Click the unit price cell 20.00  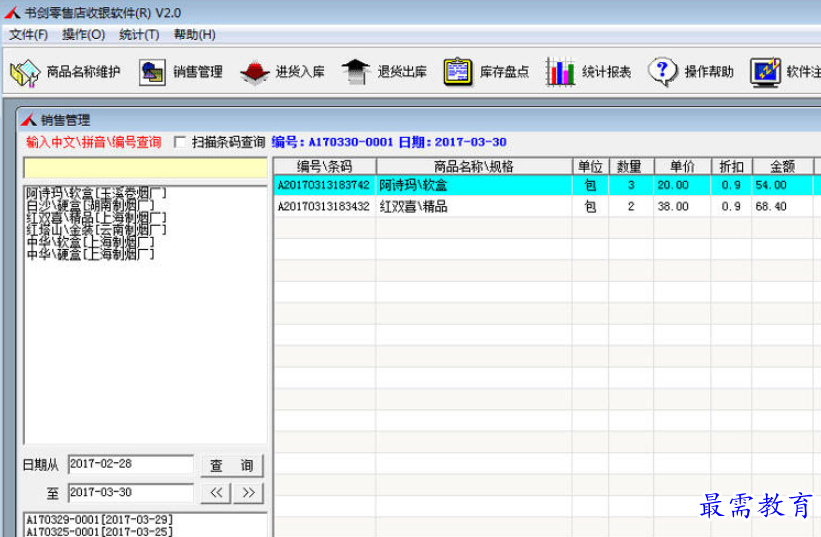click(x=682, y=185)
